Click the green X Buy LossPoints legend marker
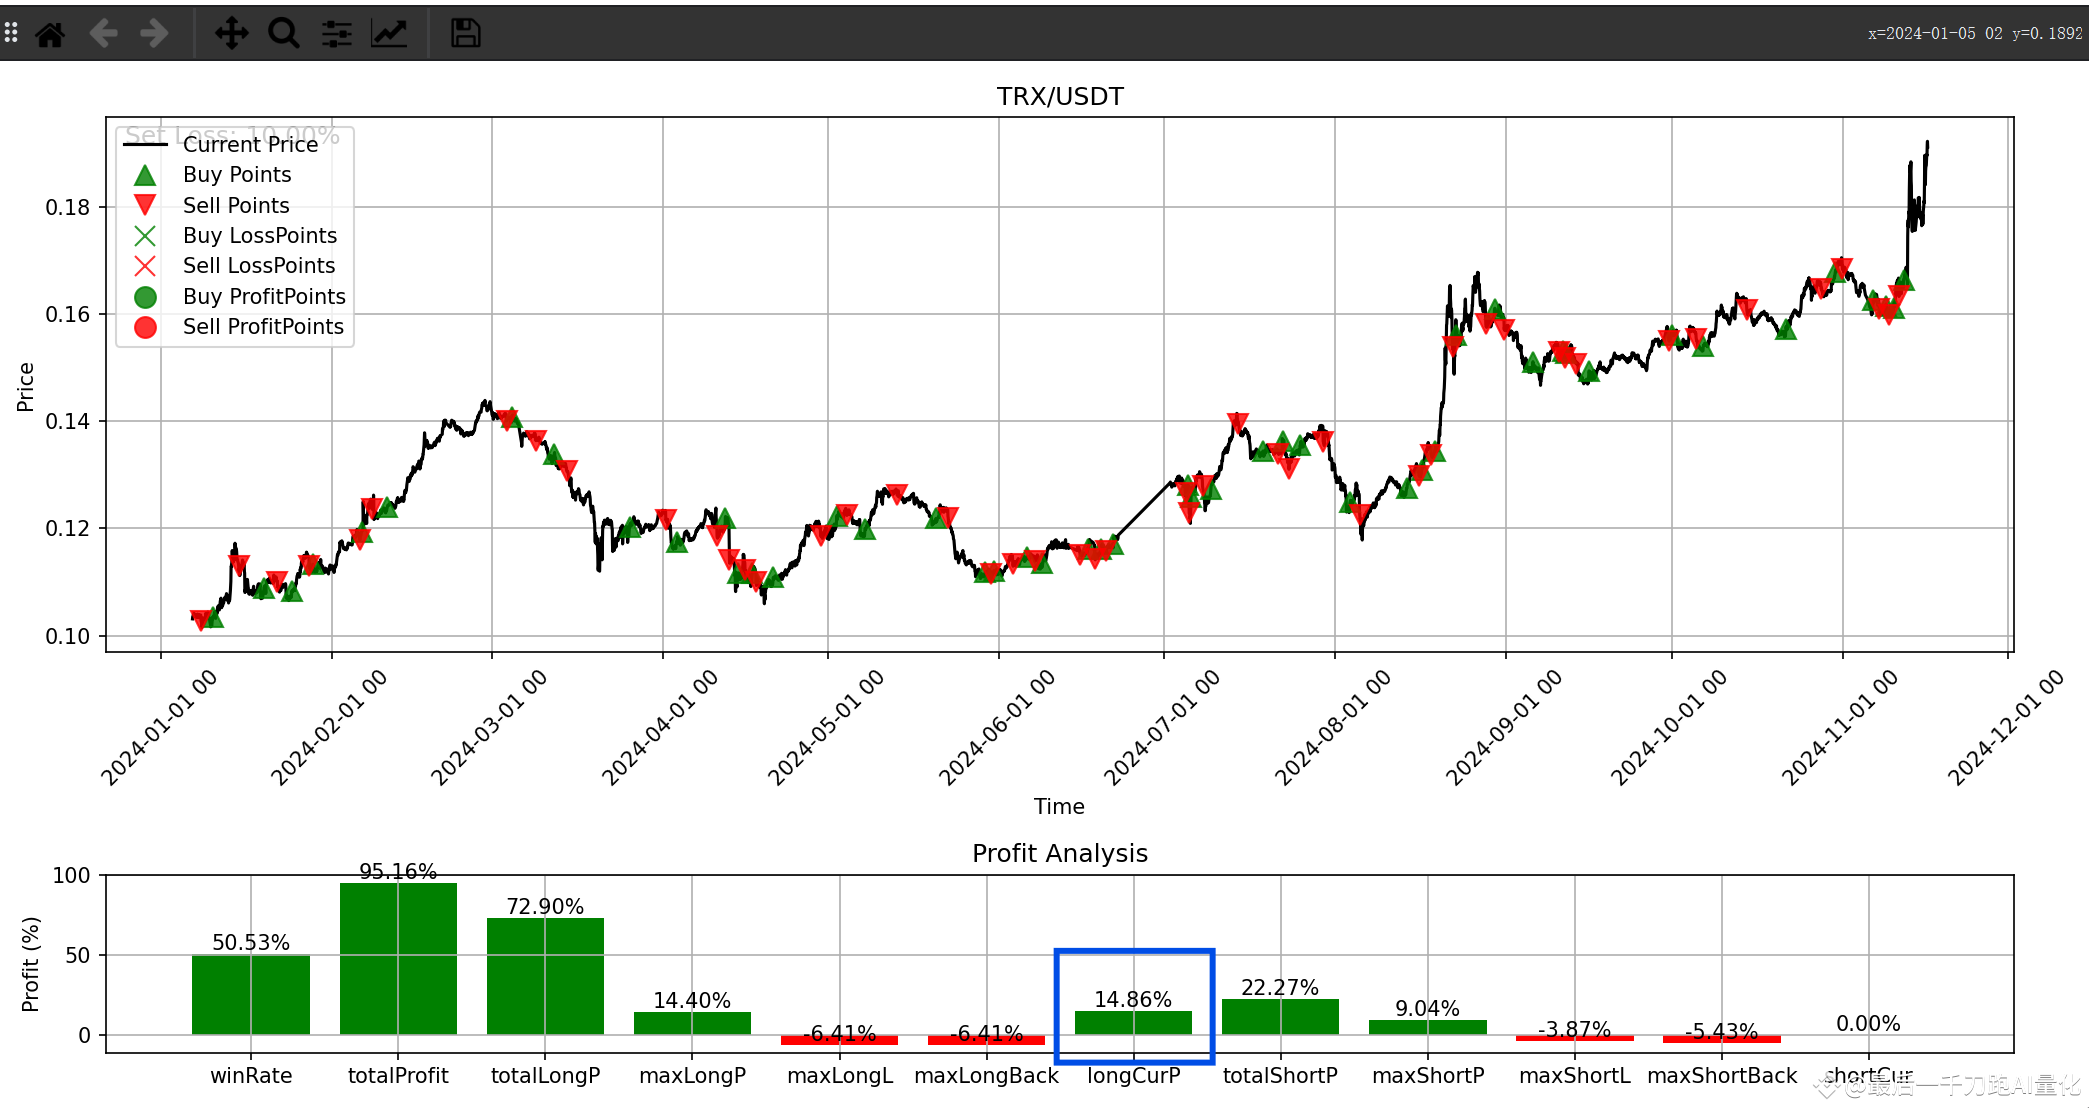The height and width of the screenshot is (1108, 2089). tap(145, 236)
